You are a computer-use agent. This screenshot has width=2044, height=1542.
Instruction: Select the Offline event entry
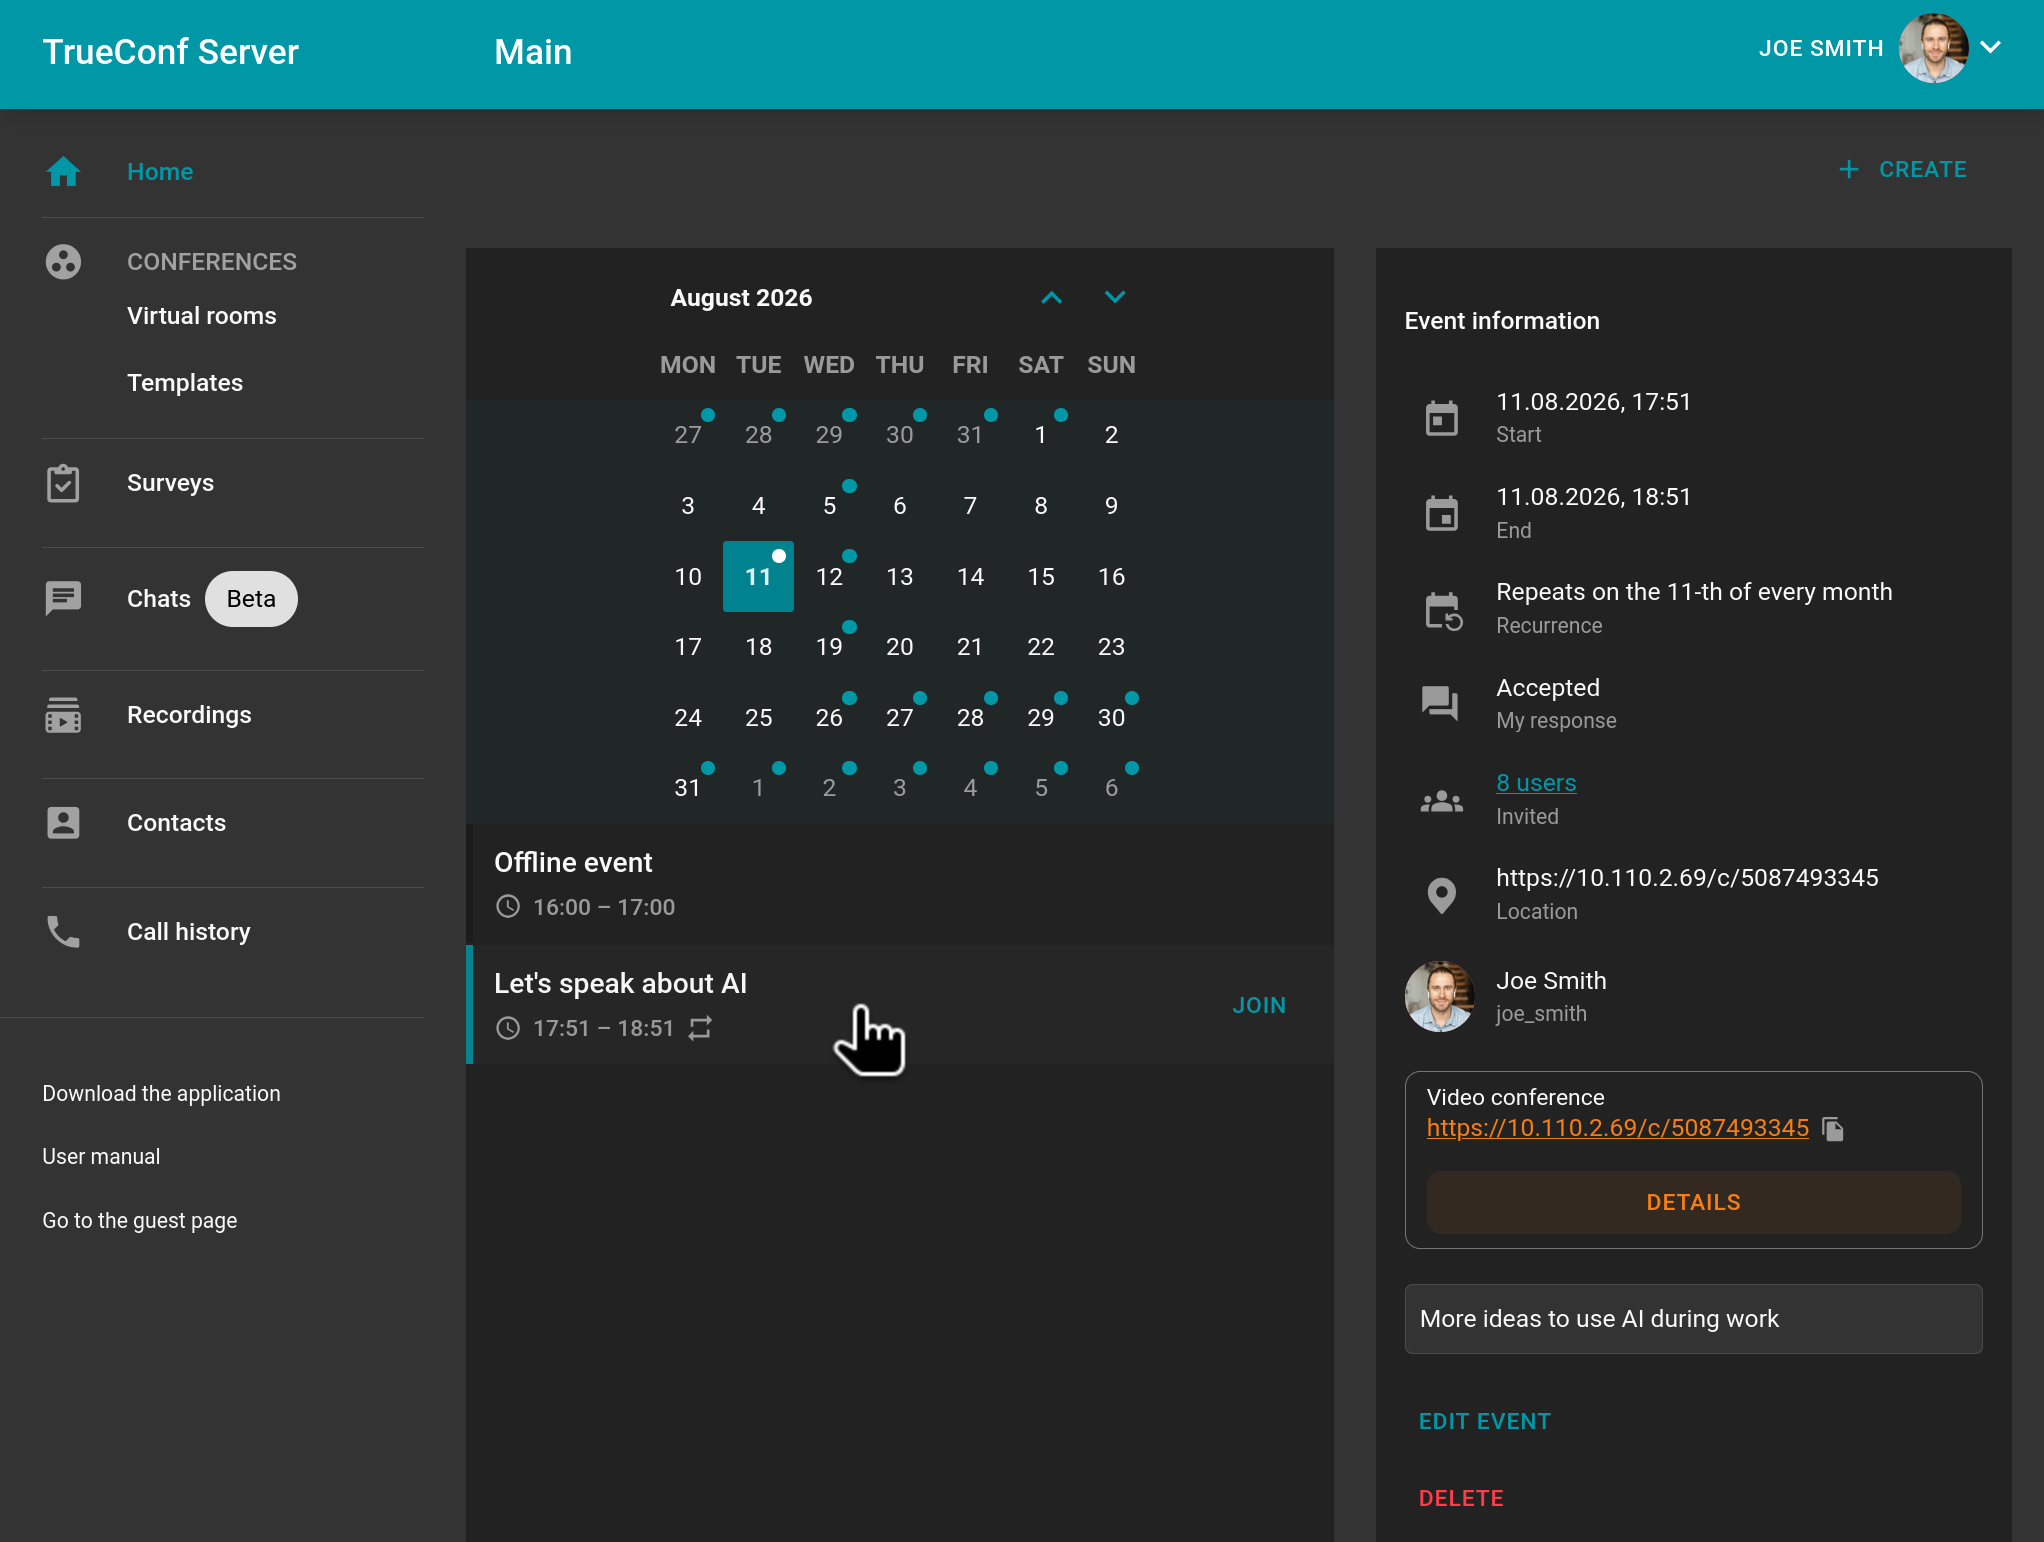(900, 884)
